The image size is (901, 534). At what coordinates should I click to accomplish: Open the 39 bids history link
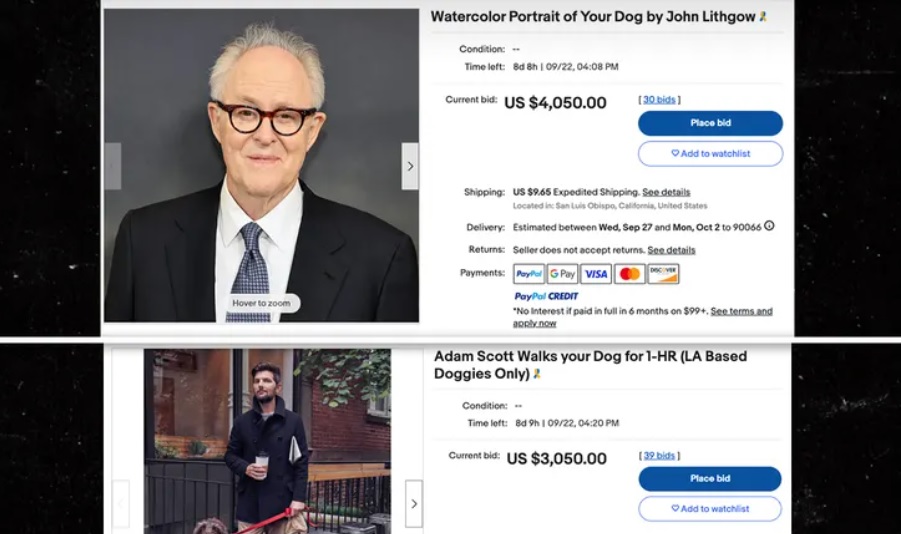[x=659, y=455]
